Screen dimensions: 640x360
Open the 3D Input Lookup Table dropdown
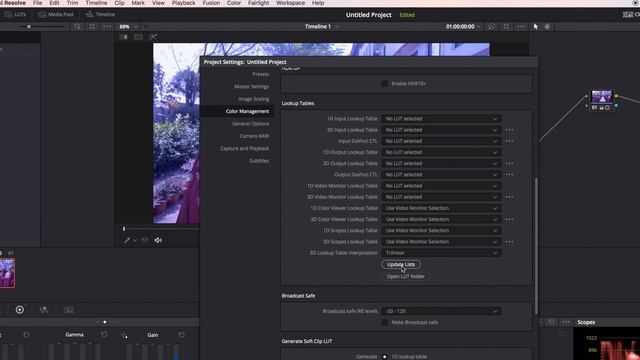(x=441, y=130)
